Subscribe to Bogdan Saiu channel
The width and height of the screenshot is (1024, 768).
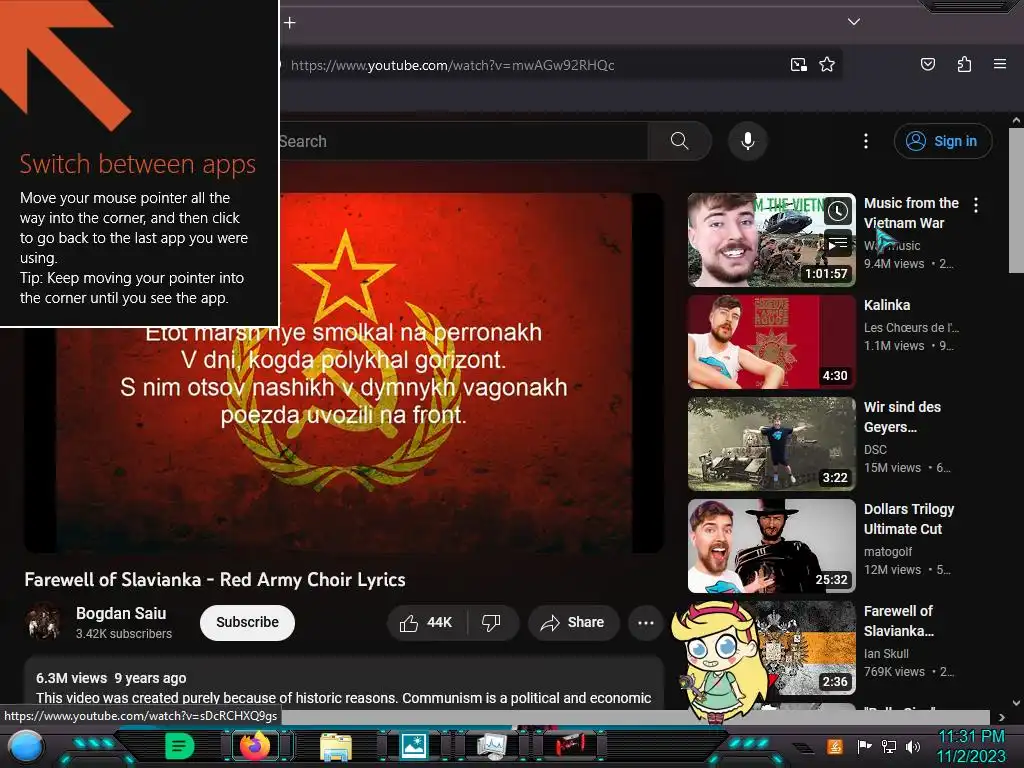coord(247,622)
